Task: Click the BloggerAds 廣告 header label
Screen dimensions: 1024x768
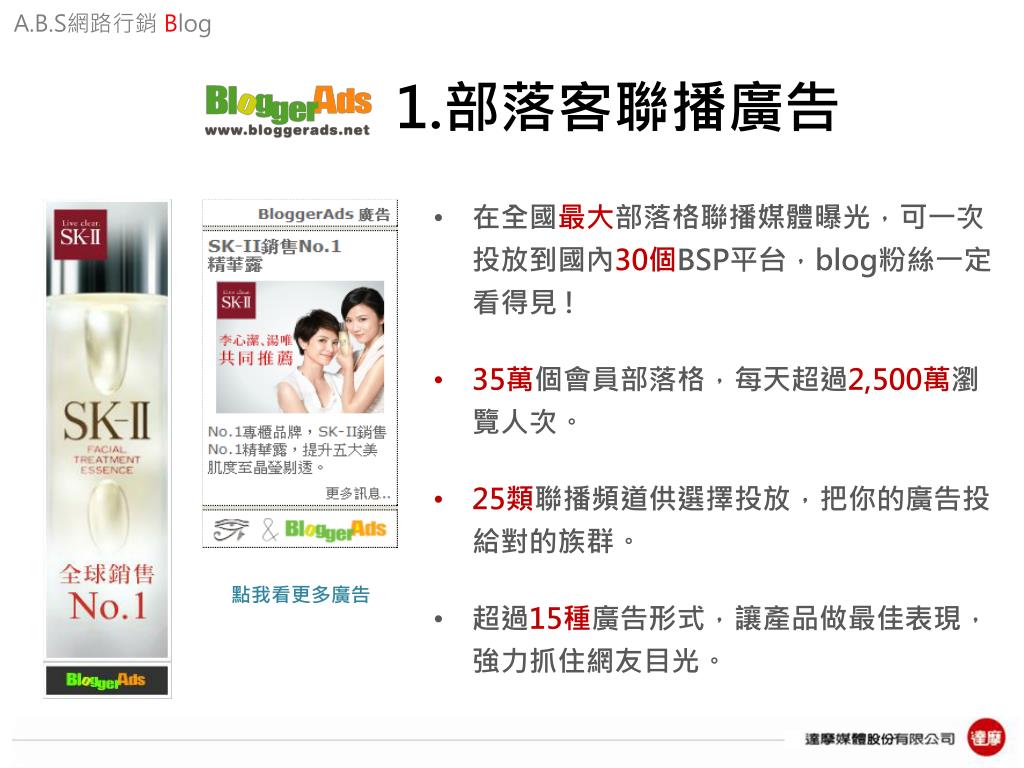Action: pos(324,214)
